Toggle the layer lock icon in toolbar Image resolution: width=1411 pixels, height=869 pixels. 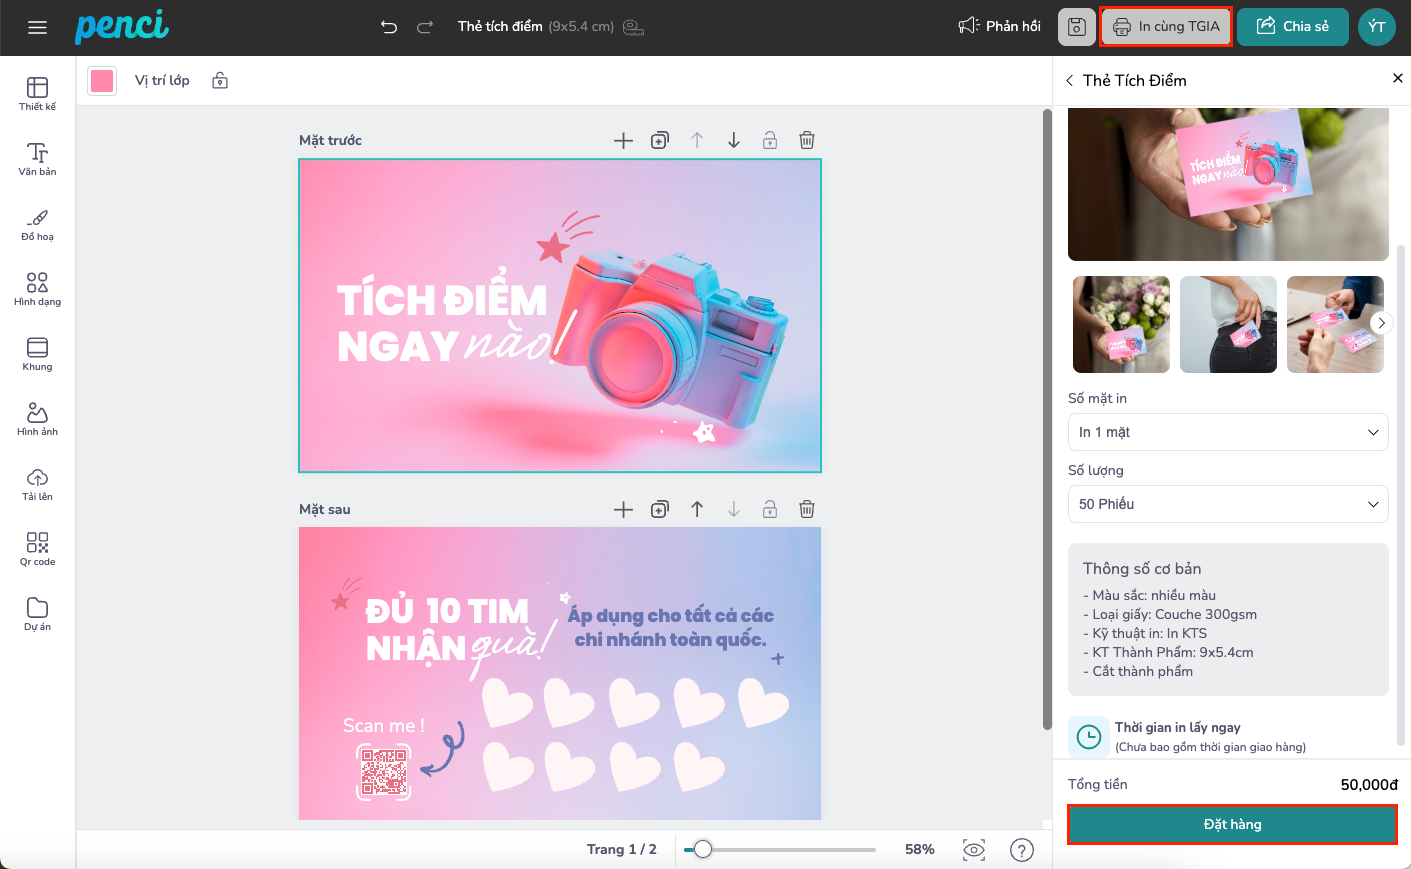(x=220, y=81)
